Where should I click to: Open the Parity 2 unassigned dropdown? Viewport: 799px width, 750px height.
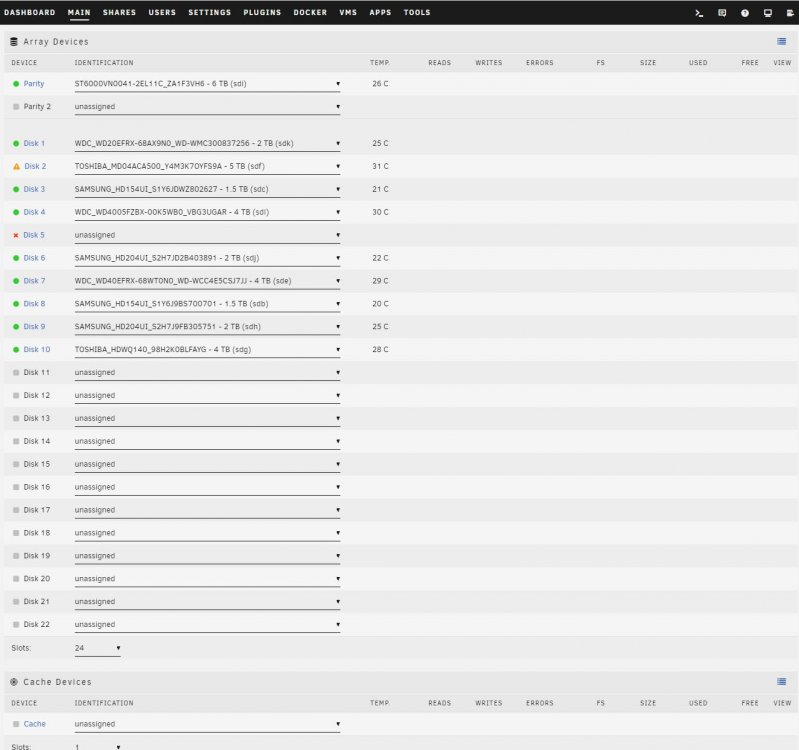click(x=207, y=107)
